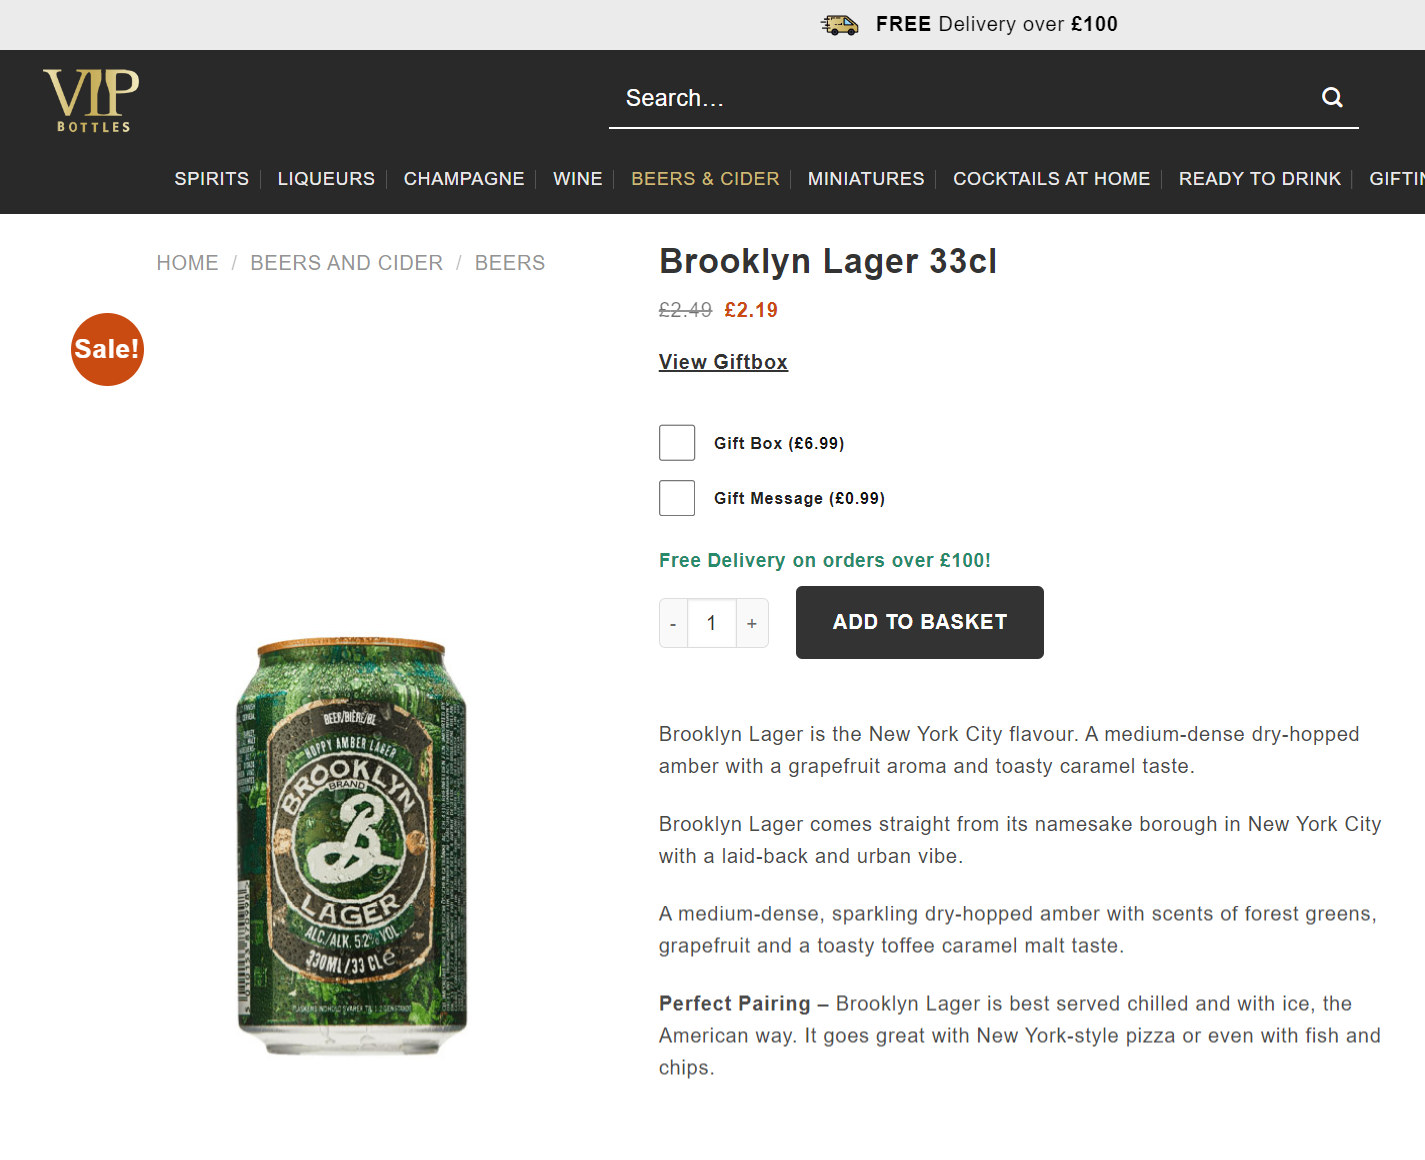
Task: Tick the Gift Box checkbox
Action: (677, 443)
